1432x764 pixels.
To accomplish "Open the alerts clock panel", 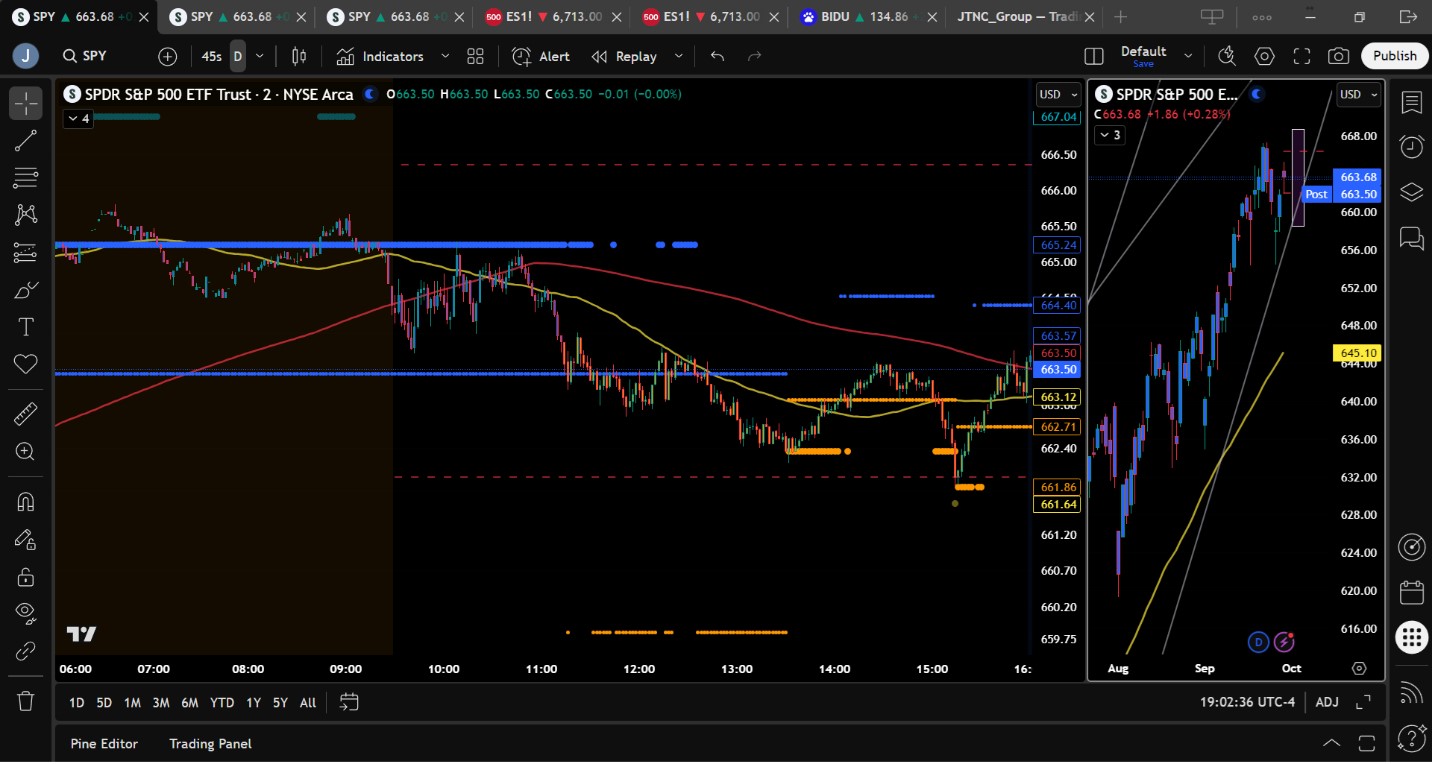I will 1411,147.
